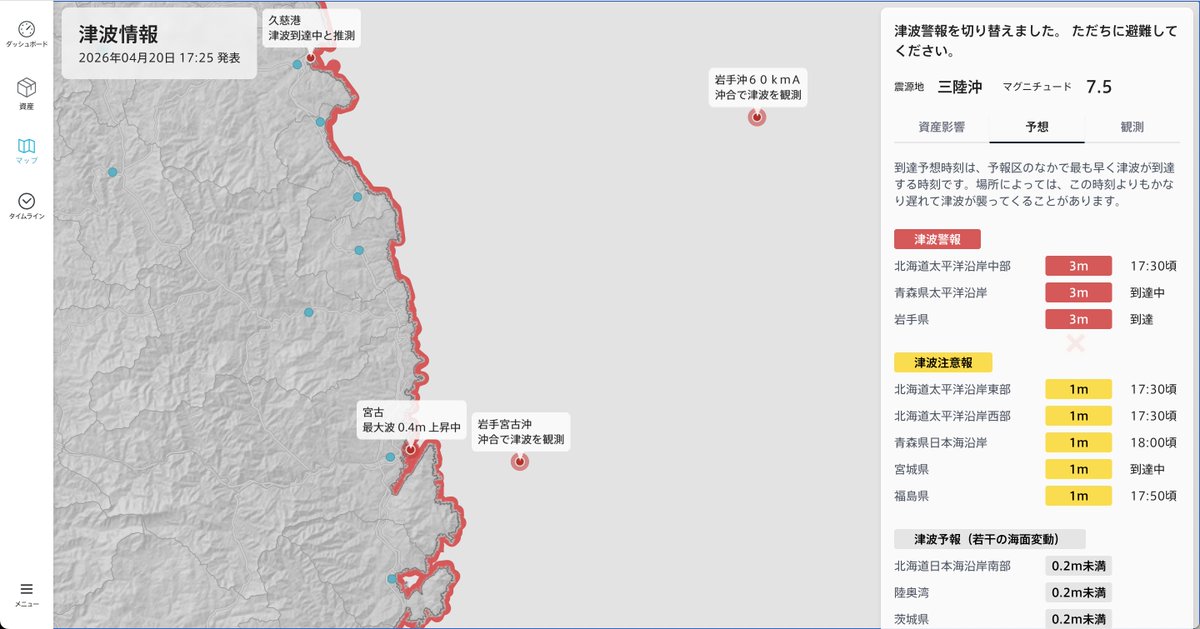Click the 0.2m未満 badge for 陸奥湾

(x=1079, y=592)
